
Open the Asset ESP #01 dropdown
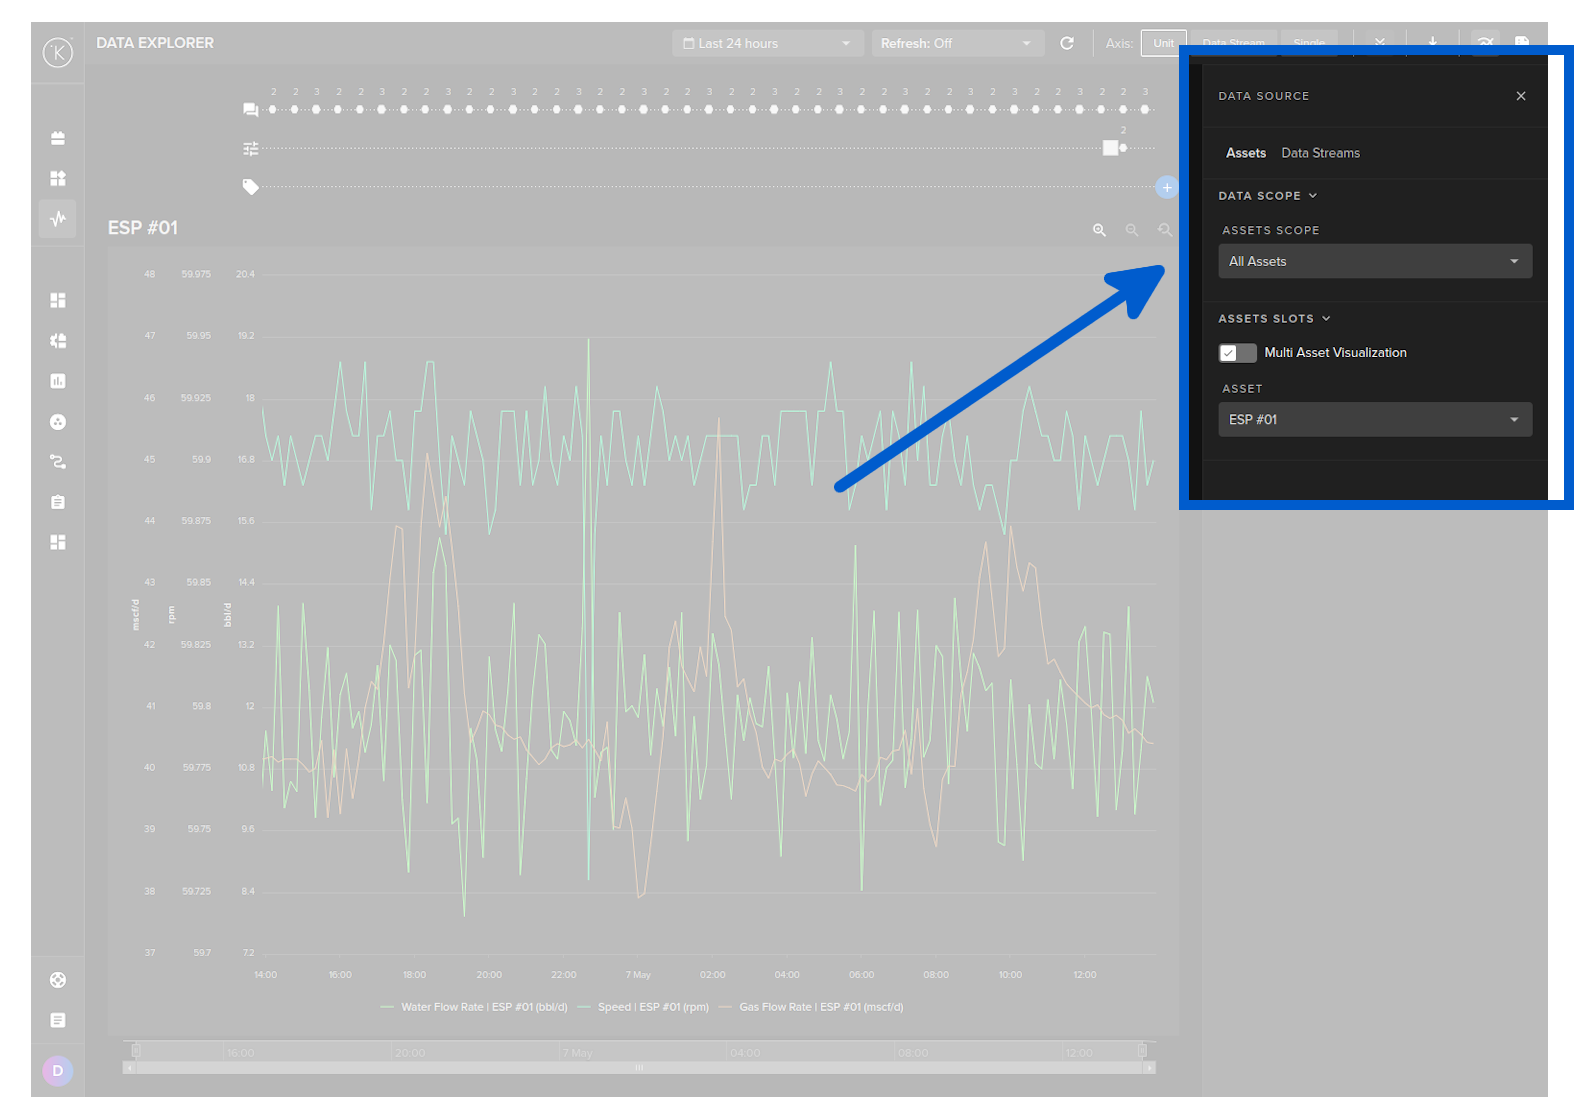[1374, 420]
